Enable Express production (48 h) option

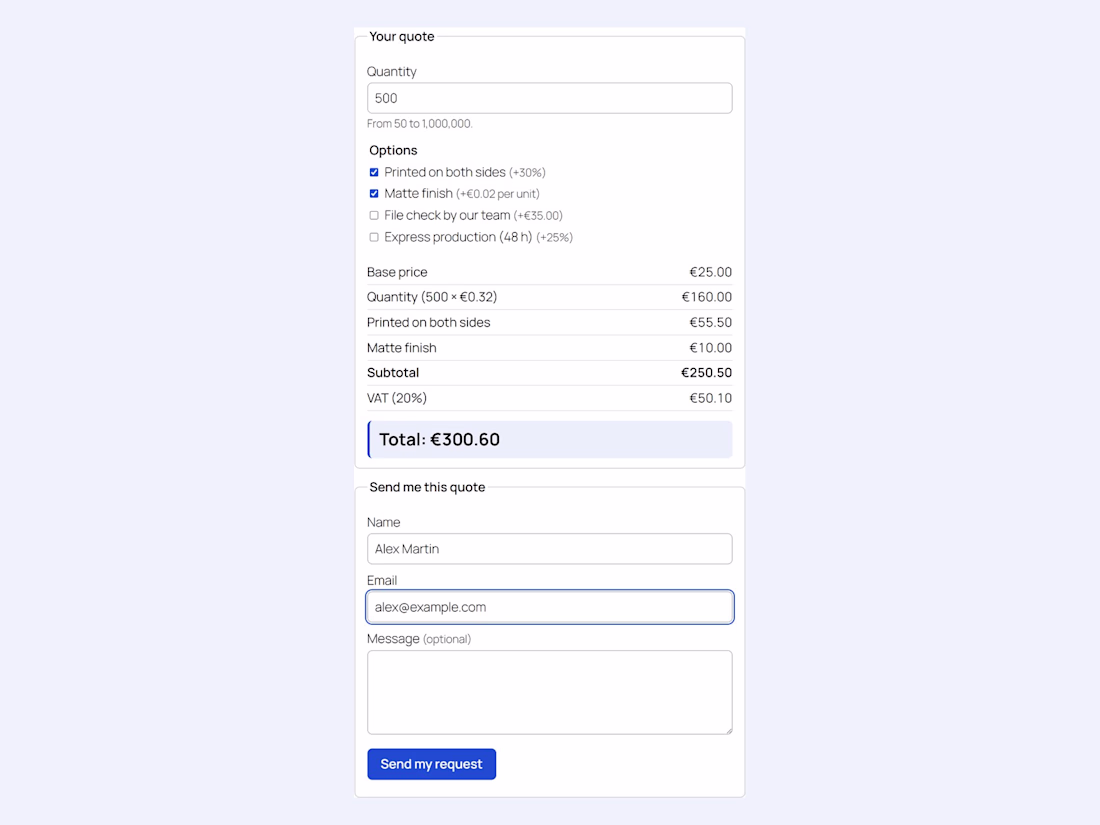[374, 237]
